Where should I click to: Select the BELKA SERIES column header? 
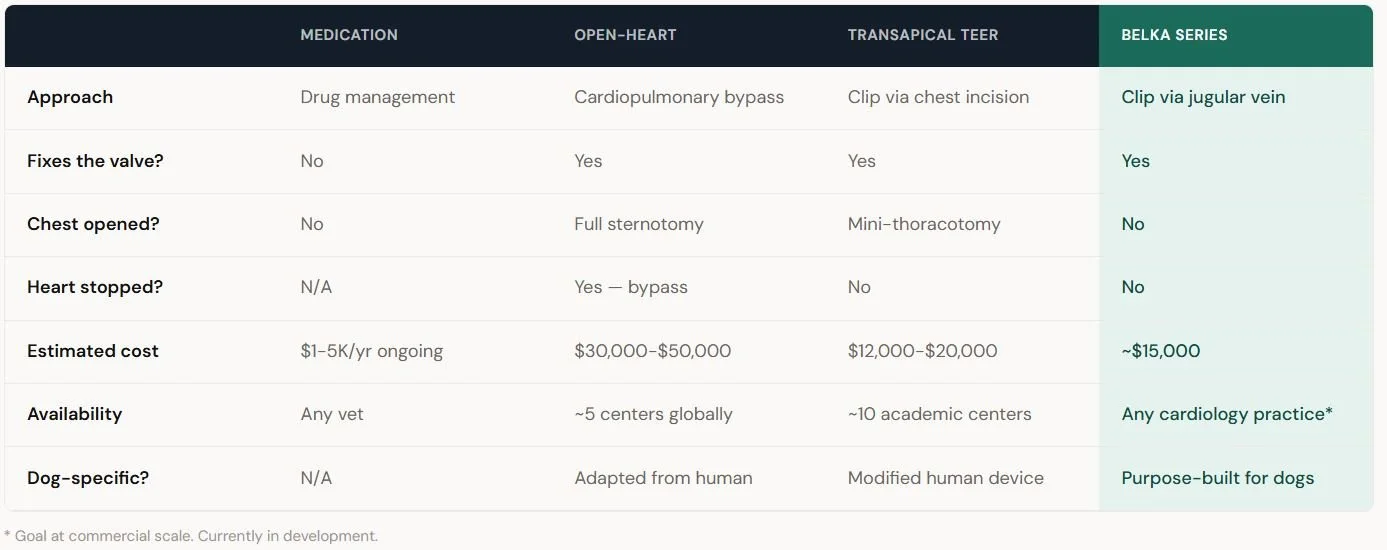click(x=1174, y=35)
